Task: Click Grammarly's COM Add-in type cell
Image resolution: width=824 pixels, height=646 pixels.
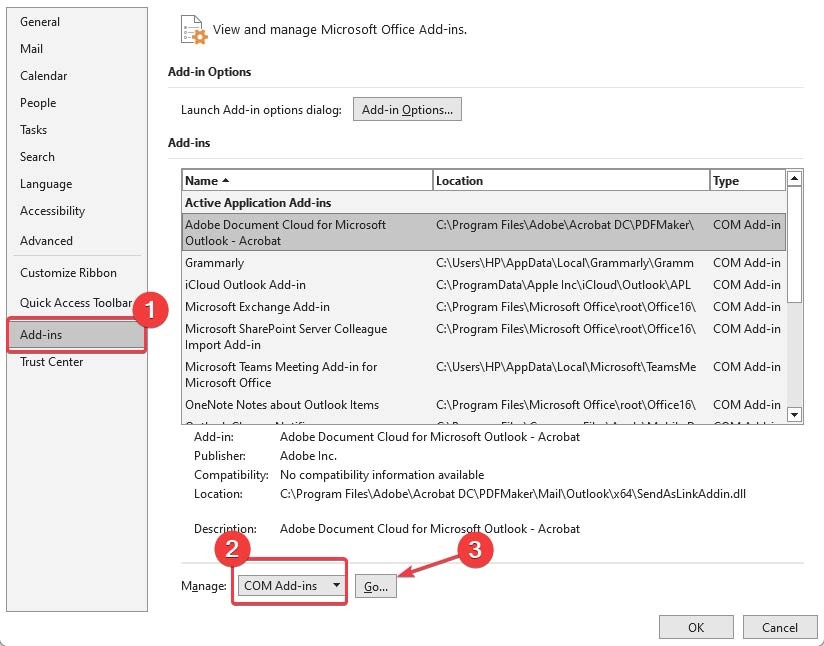Action: click(x=747, y=262)
